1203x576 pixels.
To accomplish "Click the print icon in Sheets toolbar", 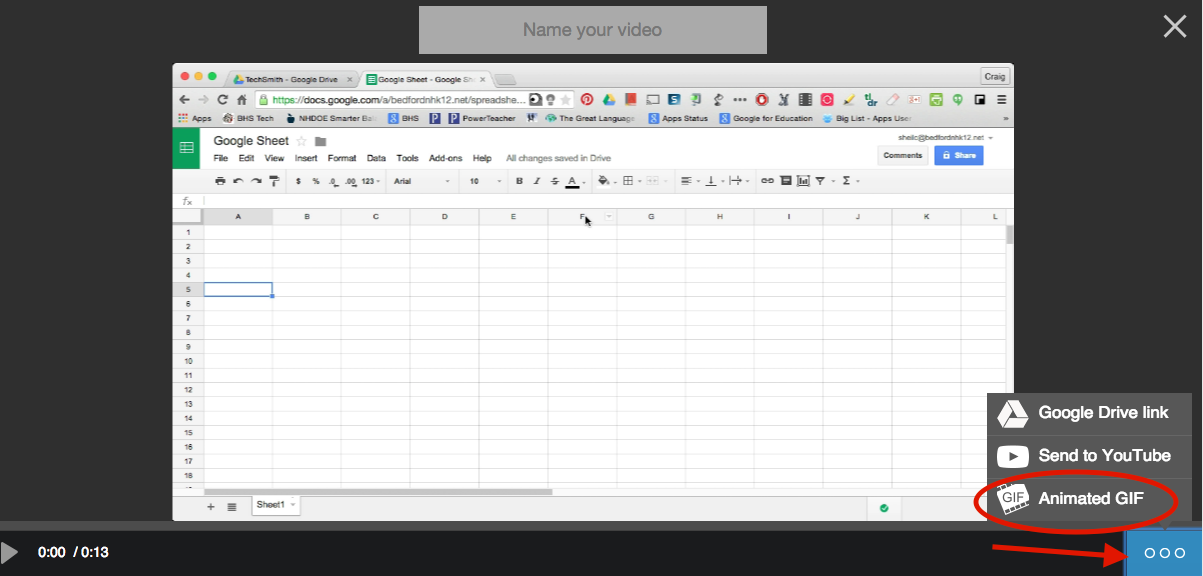I will 221,181.
